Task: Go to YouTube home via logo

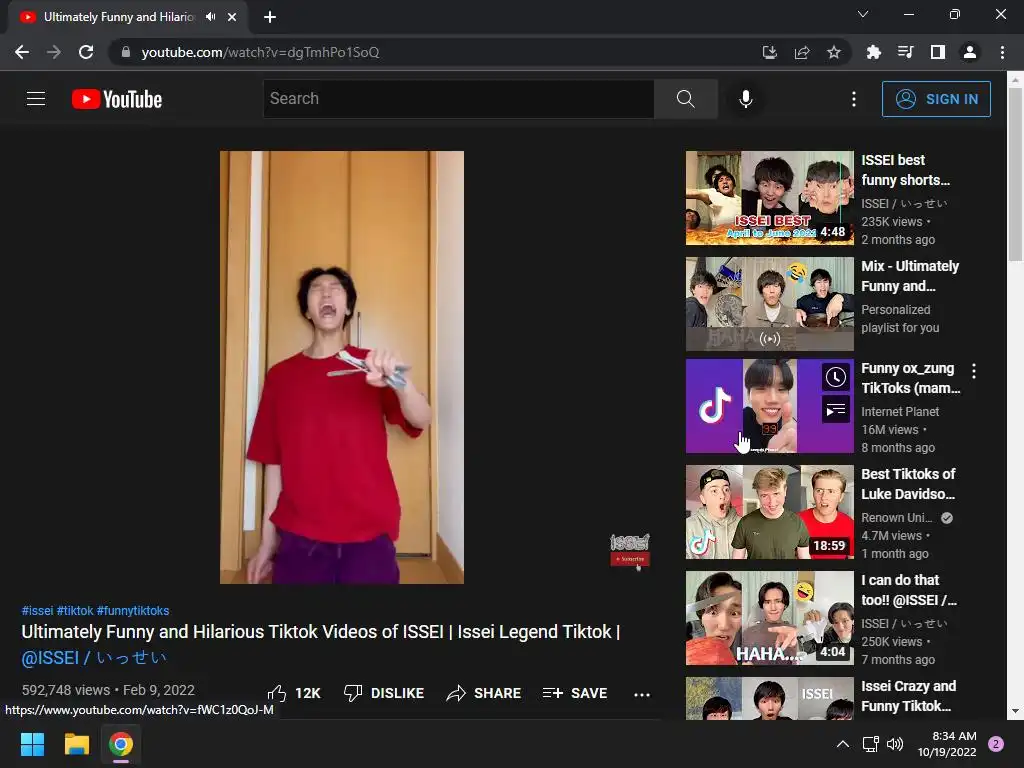Action: pos(117,99)
